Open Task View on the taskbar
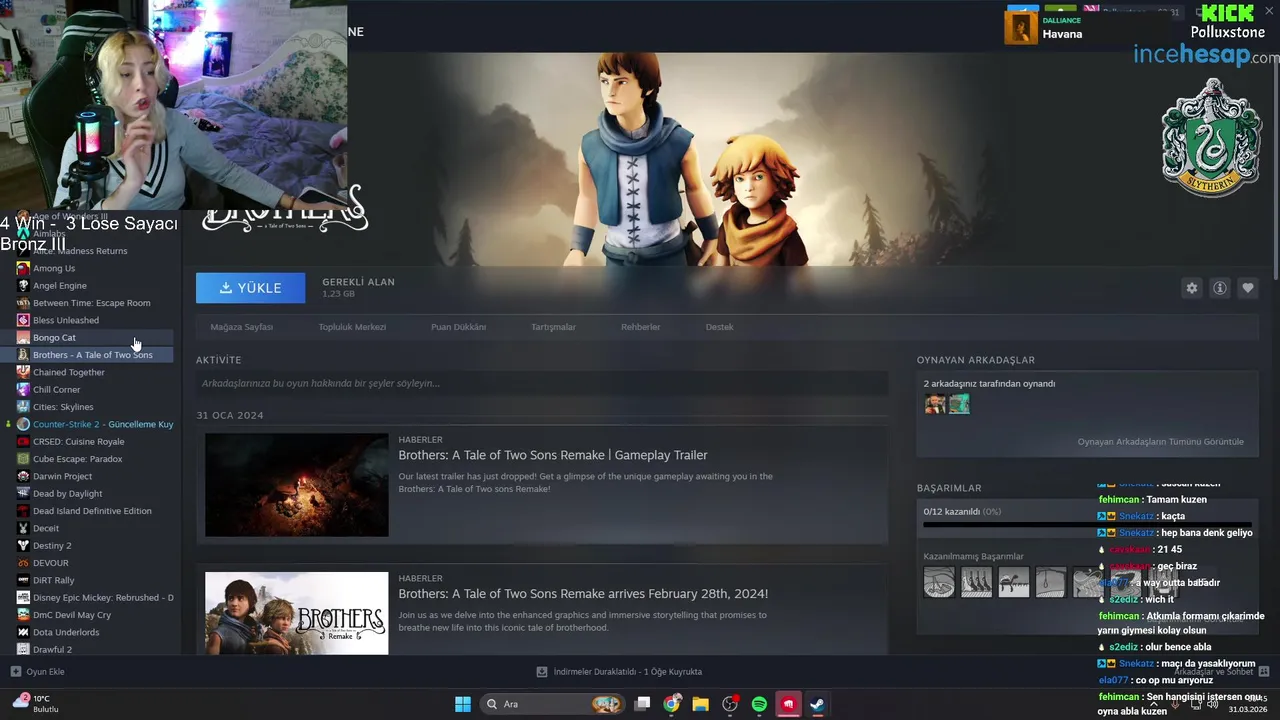The height and width of the screenshot is (720, 1280). [643, 704]
